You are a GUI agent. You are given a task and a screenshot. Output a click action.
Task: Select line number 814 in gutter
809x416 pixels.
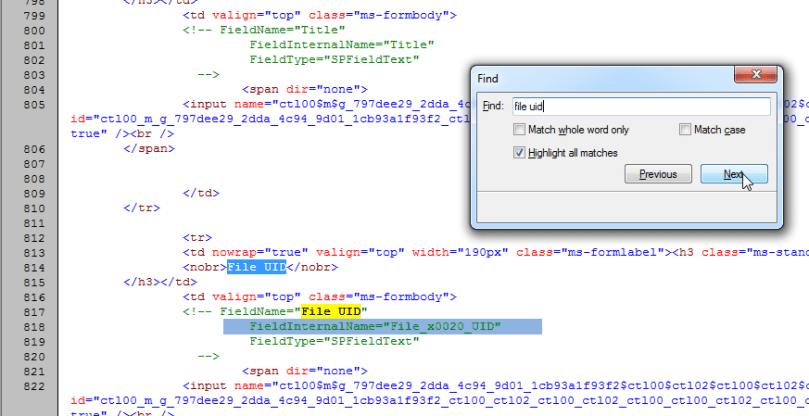[33, 267]
